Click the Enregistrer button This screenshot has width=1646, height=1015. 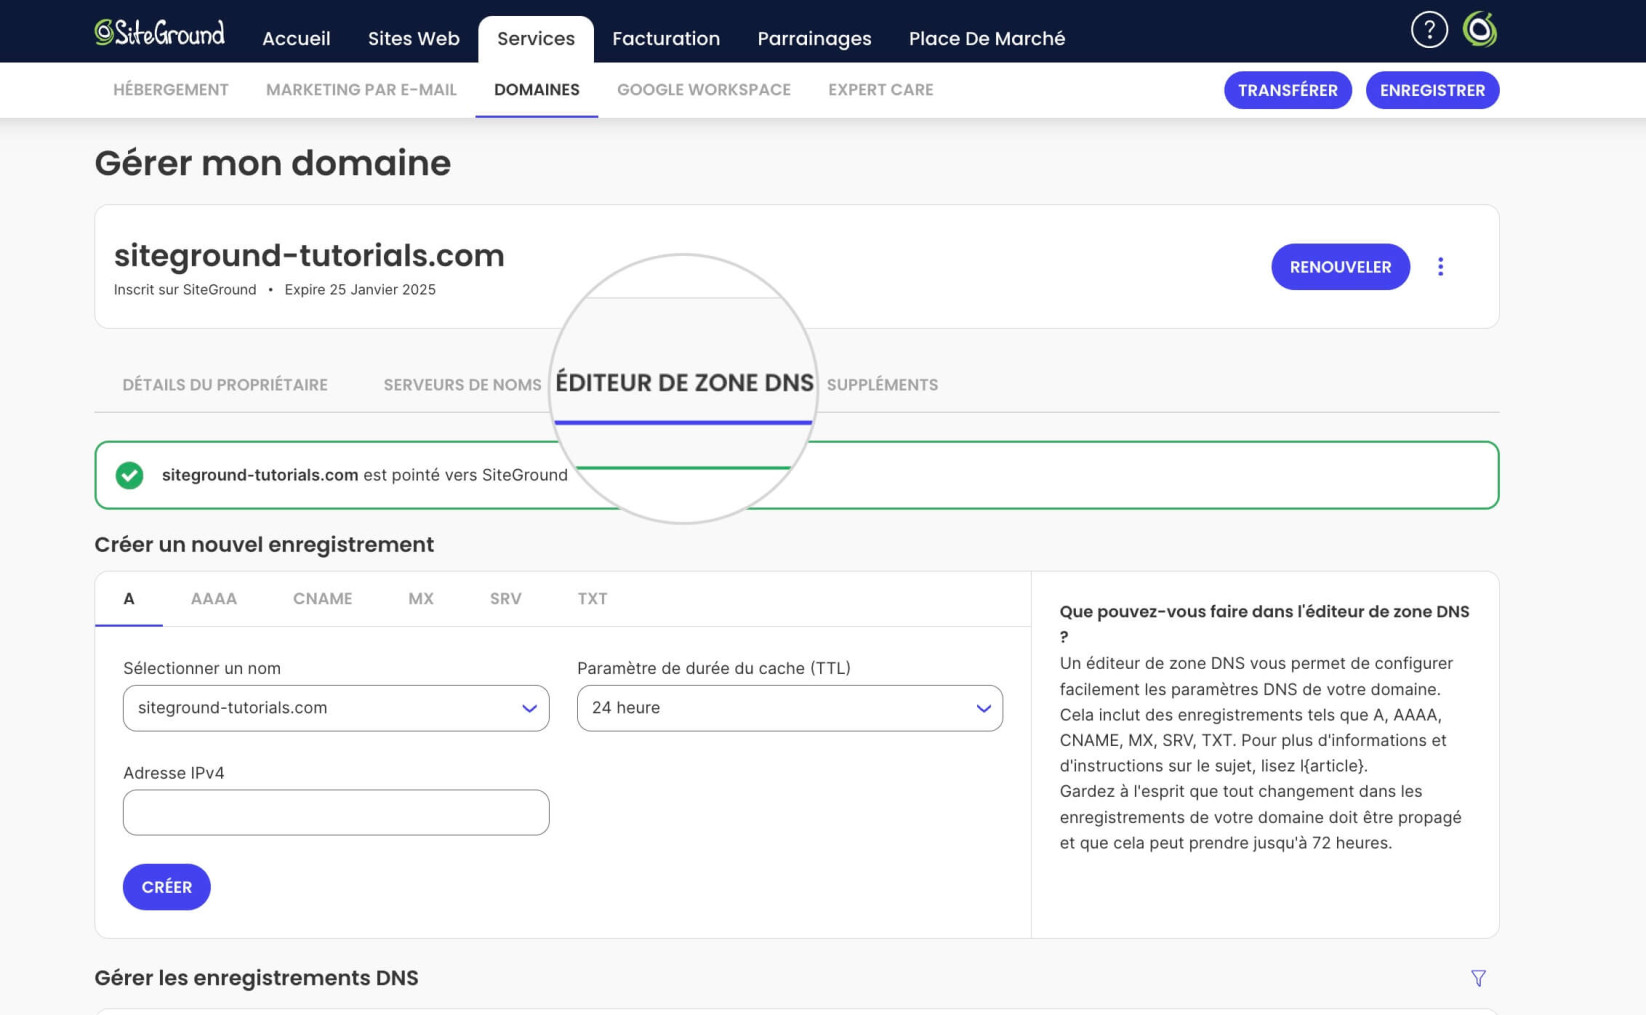pos(1432,90)
